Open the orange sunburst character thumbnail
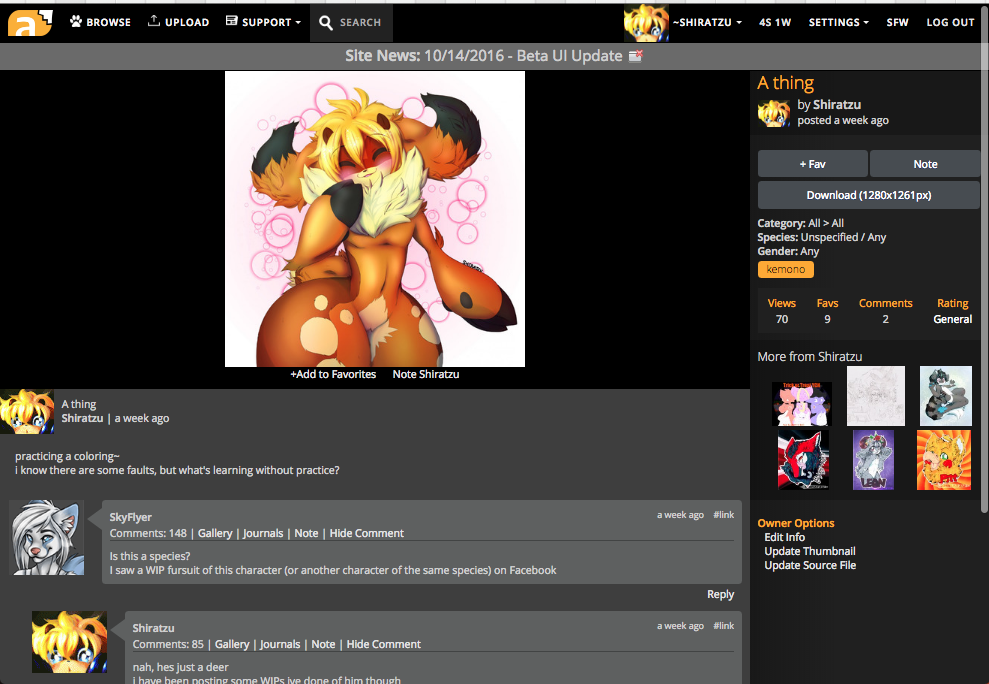Screen dimensions: 989x684 [944, 460]
